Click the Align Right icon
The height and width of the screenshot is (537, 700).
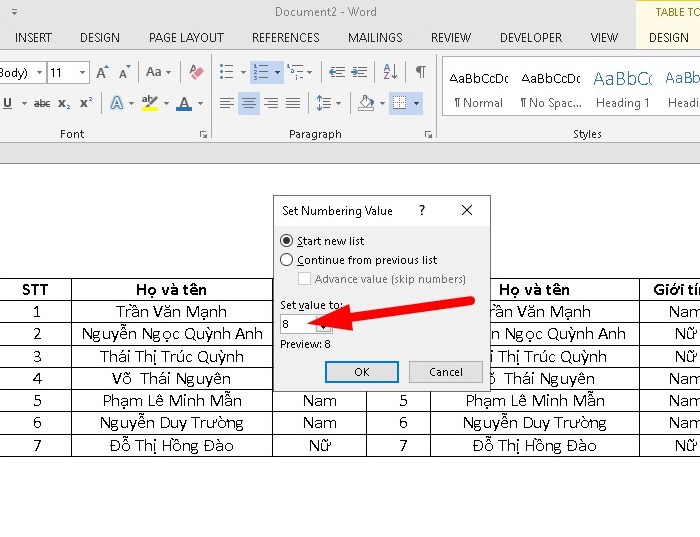point(271,104)
